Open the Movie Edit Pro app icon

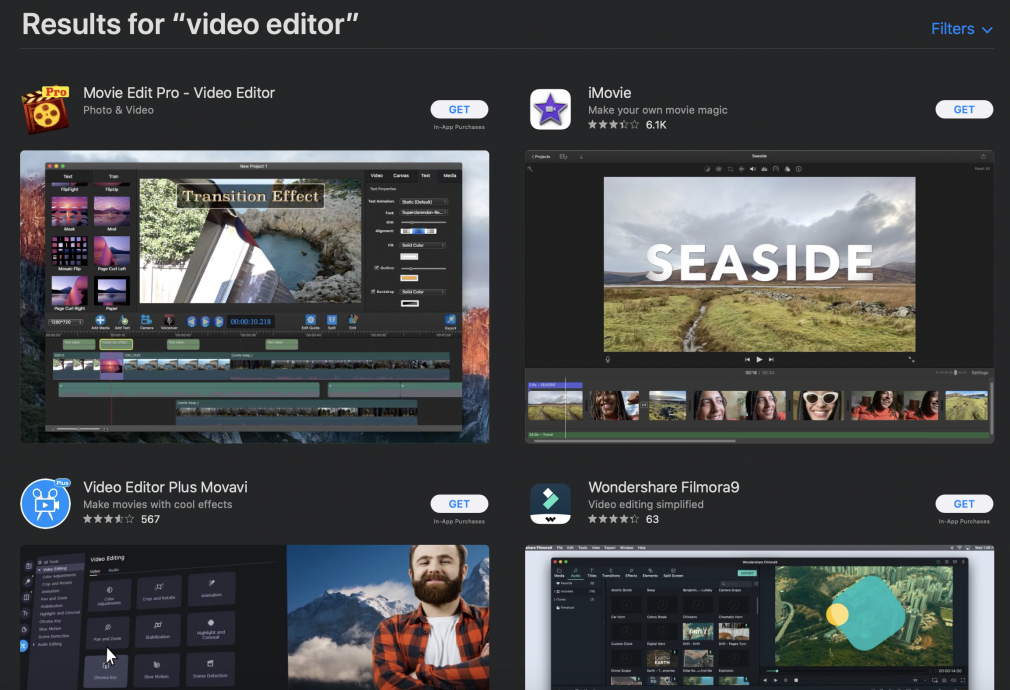45,109
